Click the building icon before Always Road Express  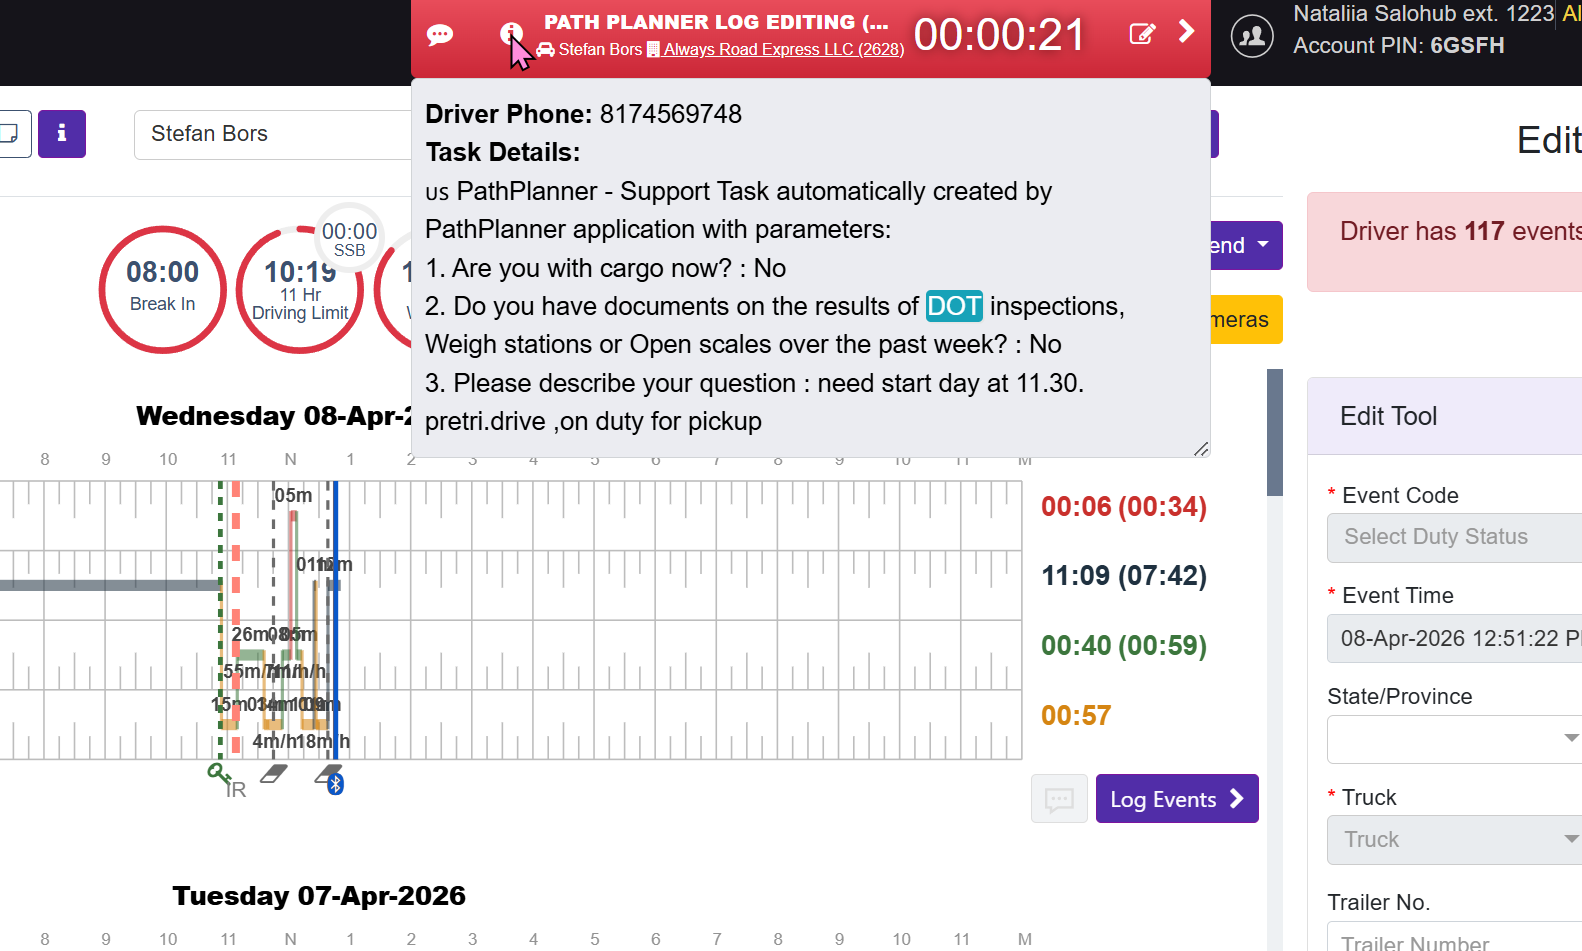653,49
